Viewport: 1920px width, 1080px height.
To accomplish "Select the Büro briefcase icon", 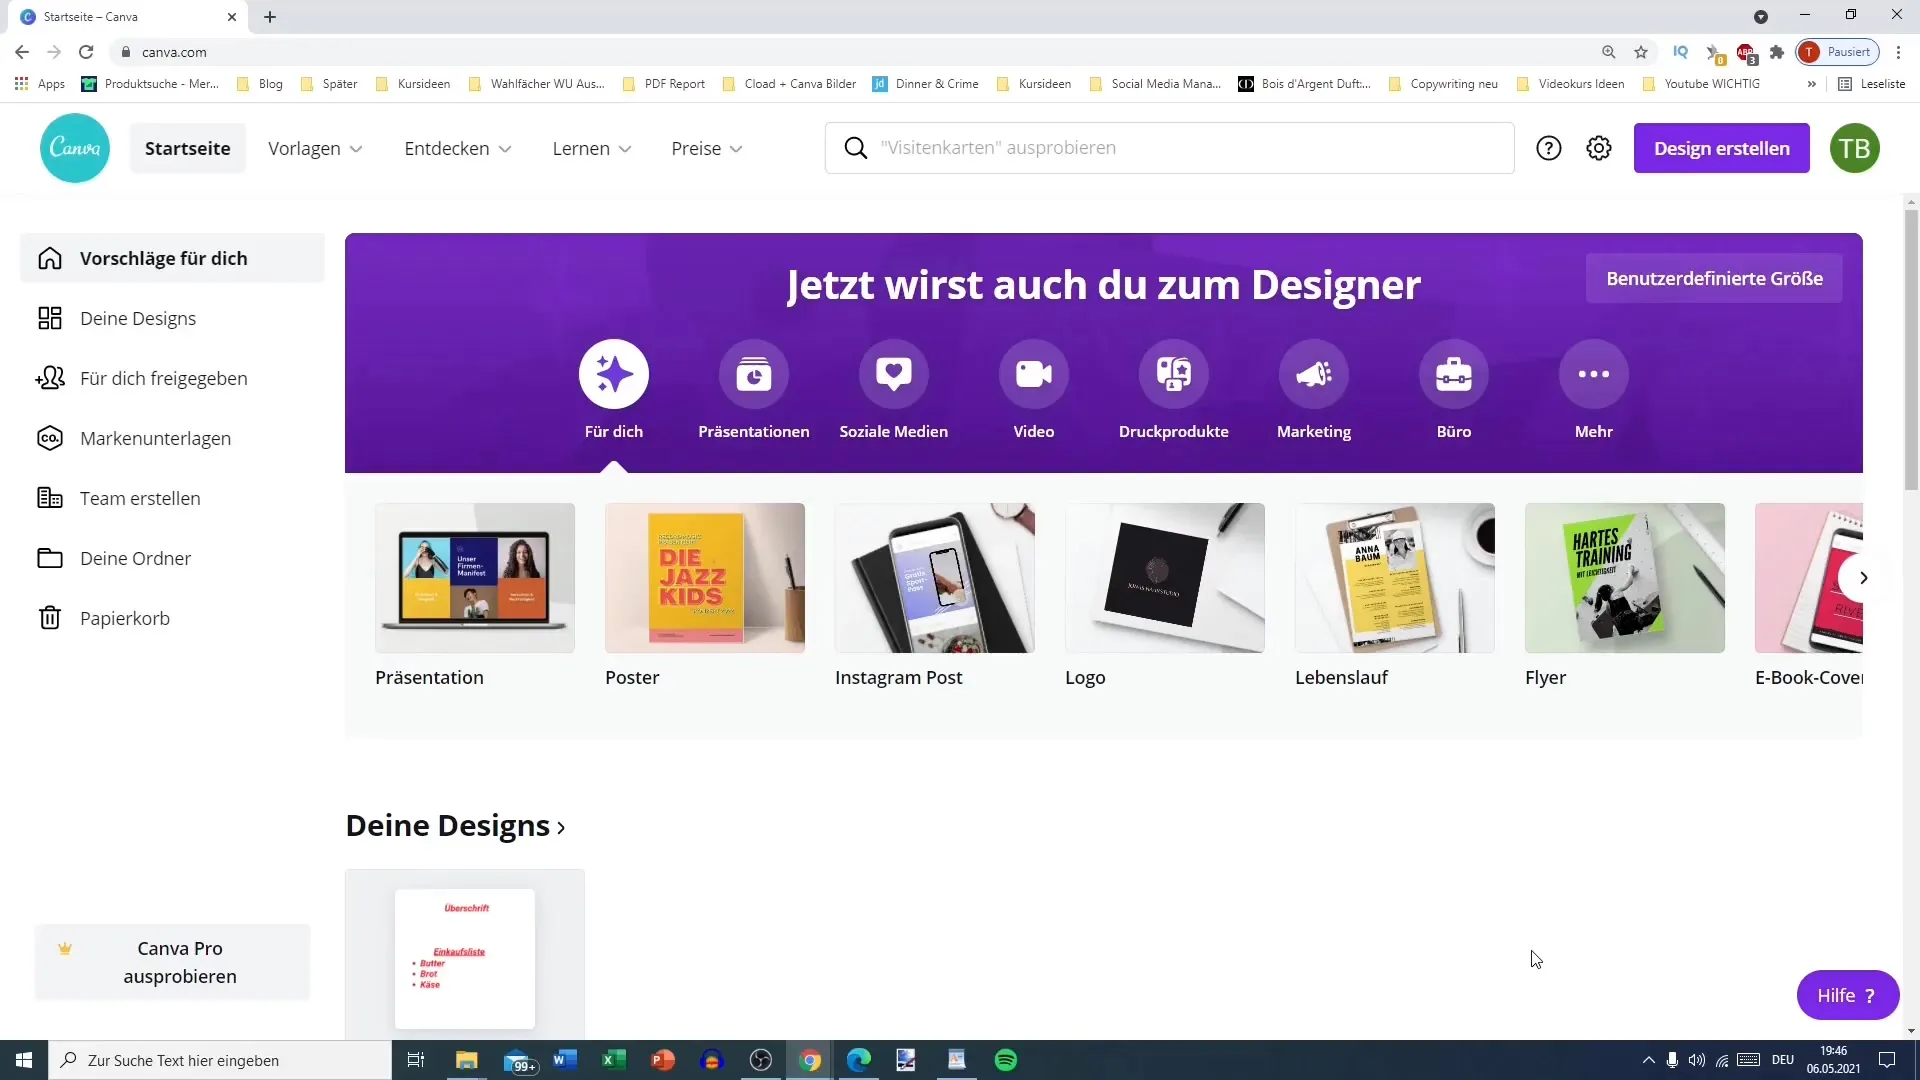I will (1454, 374).
